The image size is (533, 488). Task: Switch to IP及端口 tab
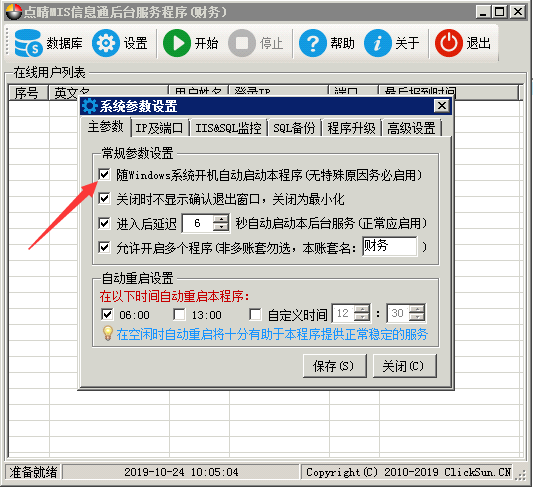[x=159, y=128]
